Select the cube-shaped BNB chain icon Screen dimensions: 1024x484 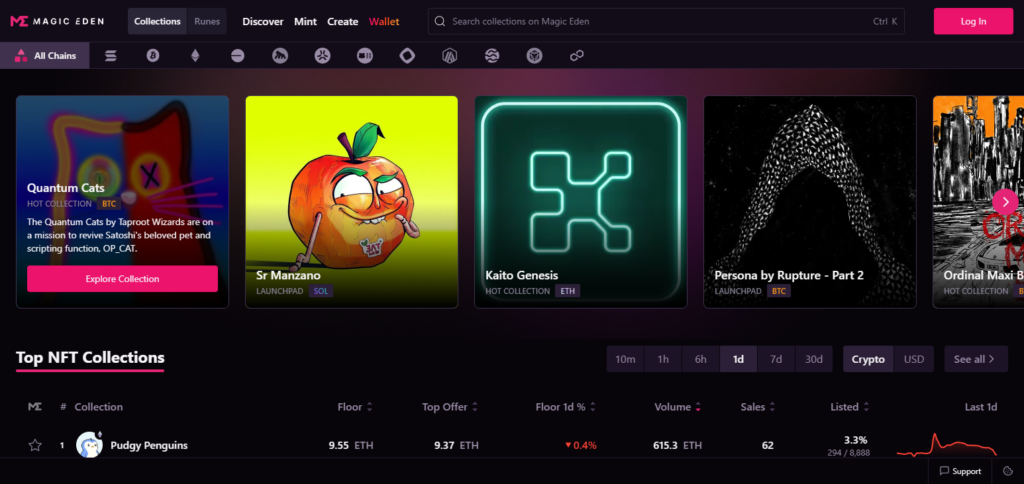534,56
